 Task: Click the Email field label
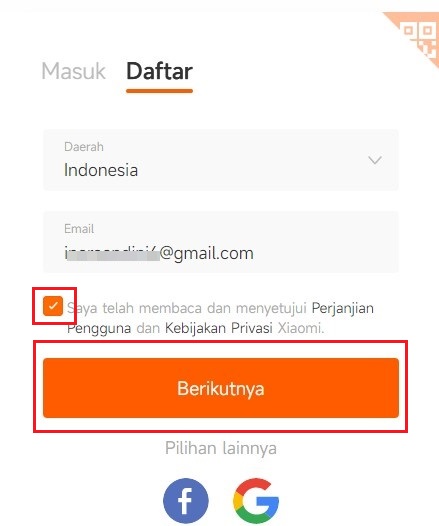pyautogui.click(x=79, y=229)
